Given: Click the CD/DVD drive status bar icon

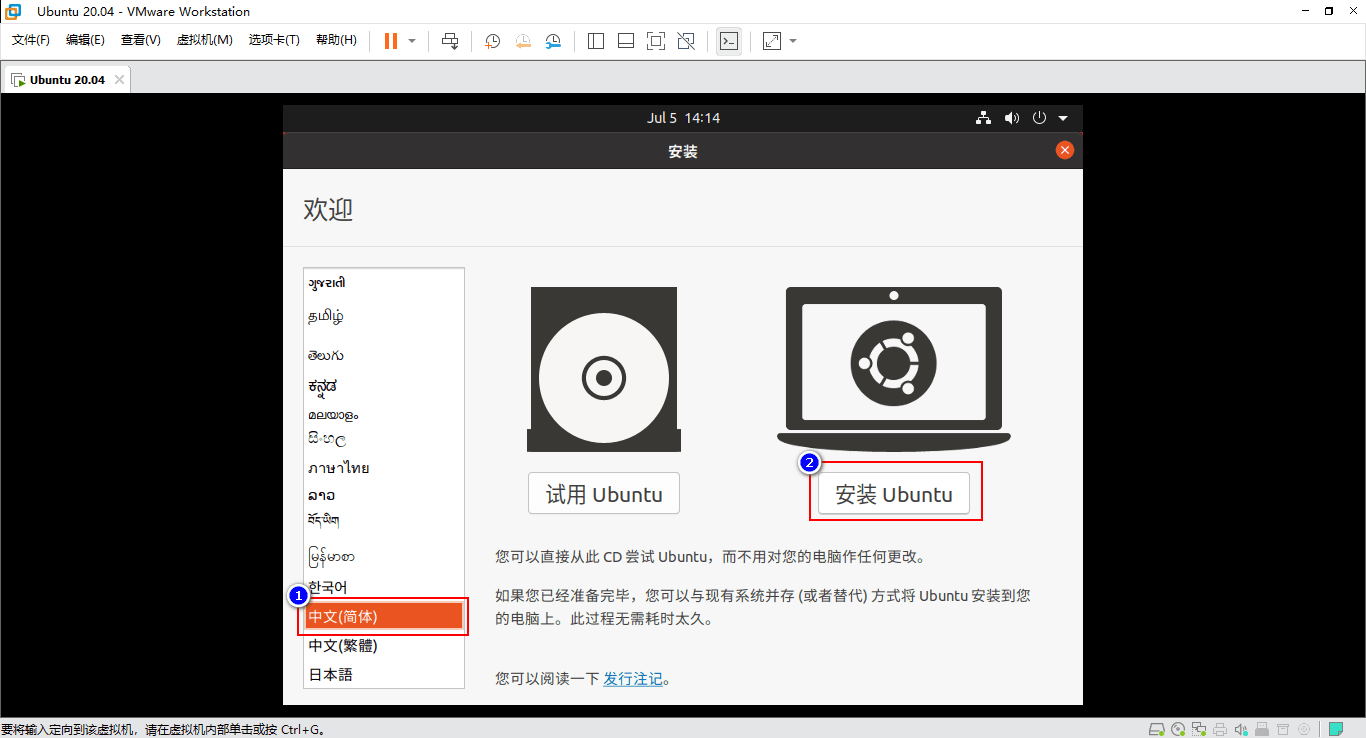Looking at the screenshot, I should click(x=1178, y=729).
